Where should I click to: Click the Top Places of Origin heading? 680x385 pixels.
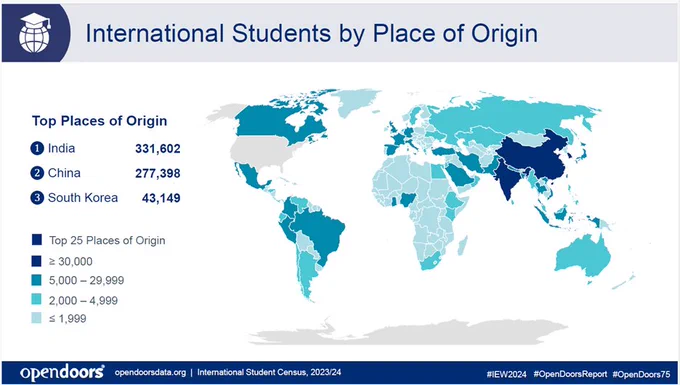[x=99, y=121]
